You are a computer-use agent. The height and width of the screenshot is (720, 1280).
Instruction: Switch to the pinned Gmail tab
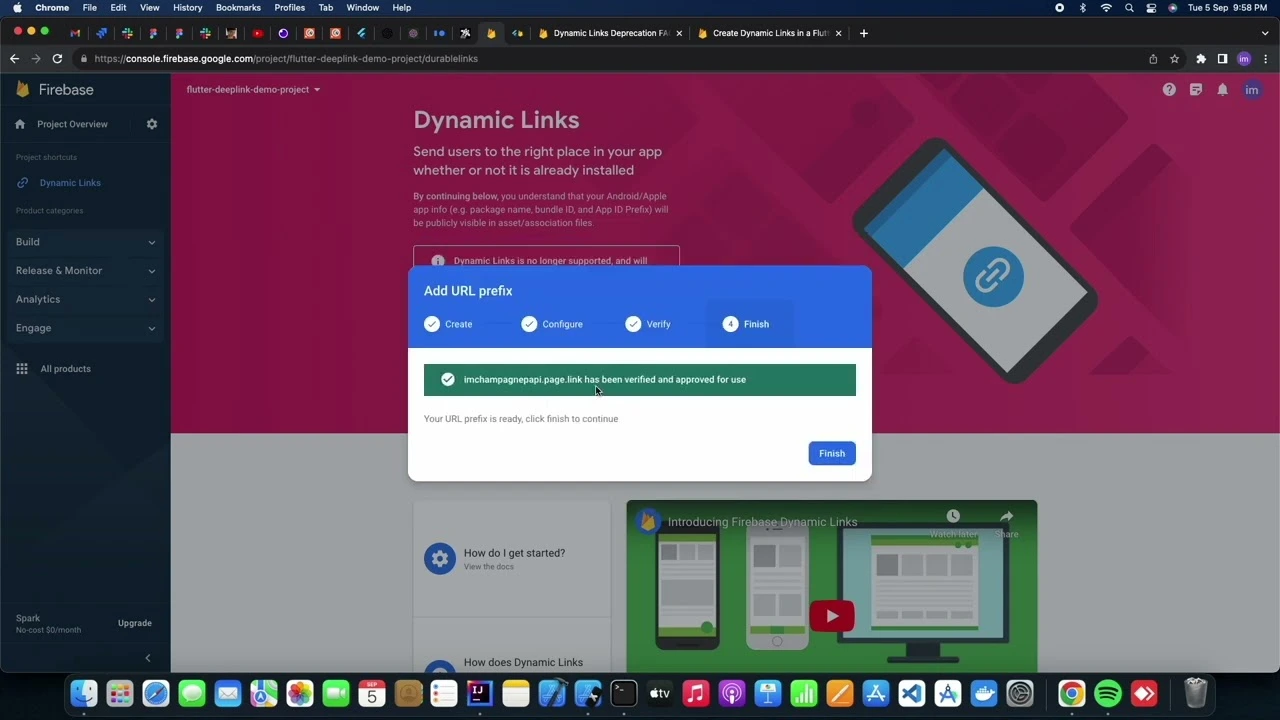click(x=75, y=33)
